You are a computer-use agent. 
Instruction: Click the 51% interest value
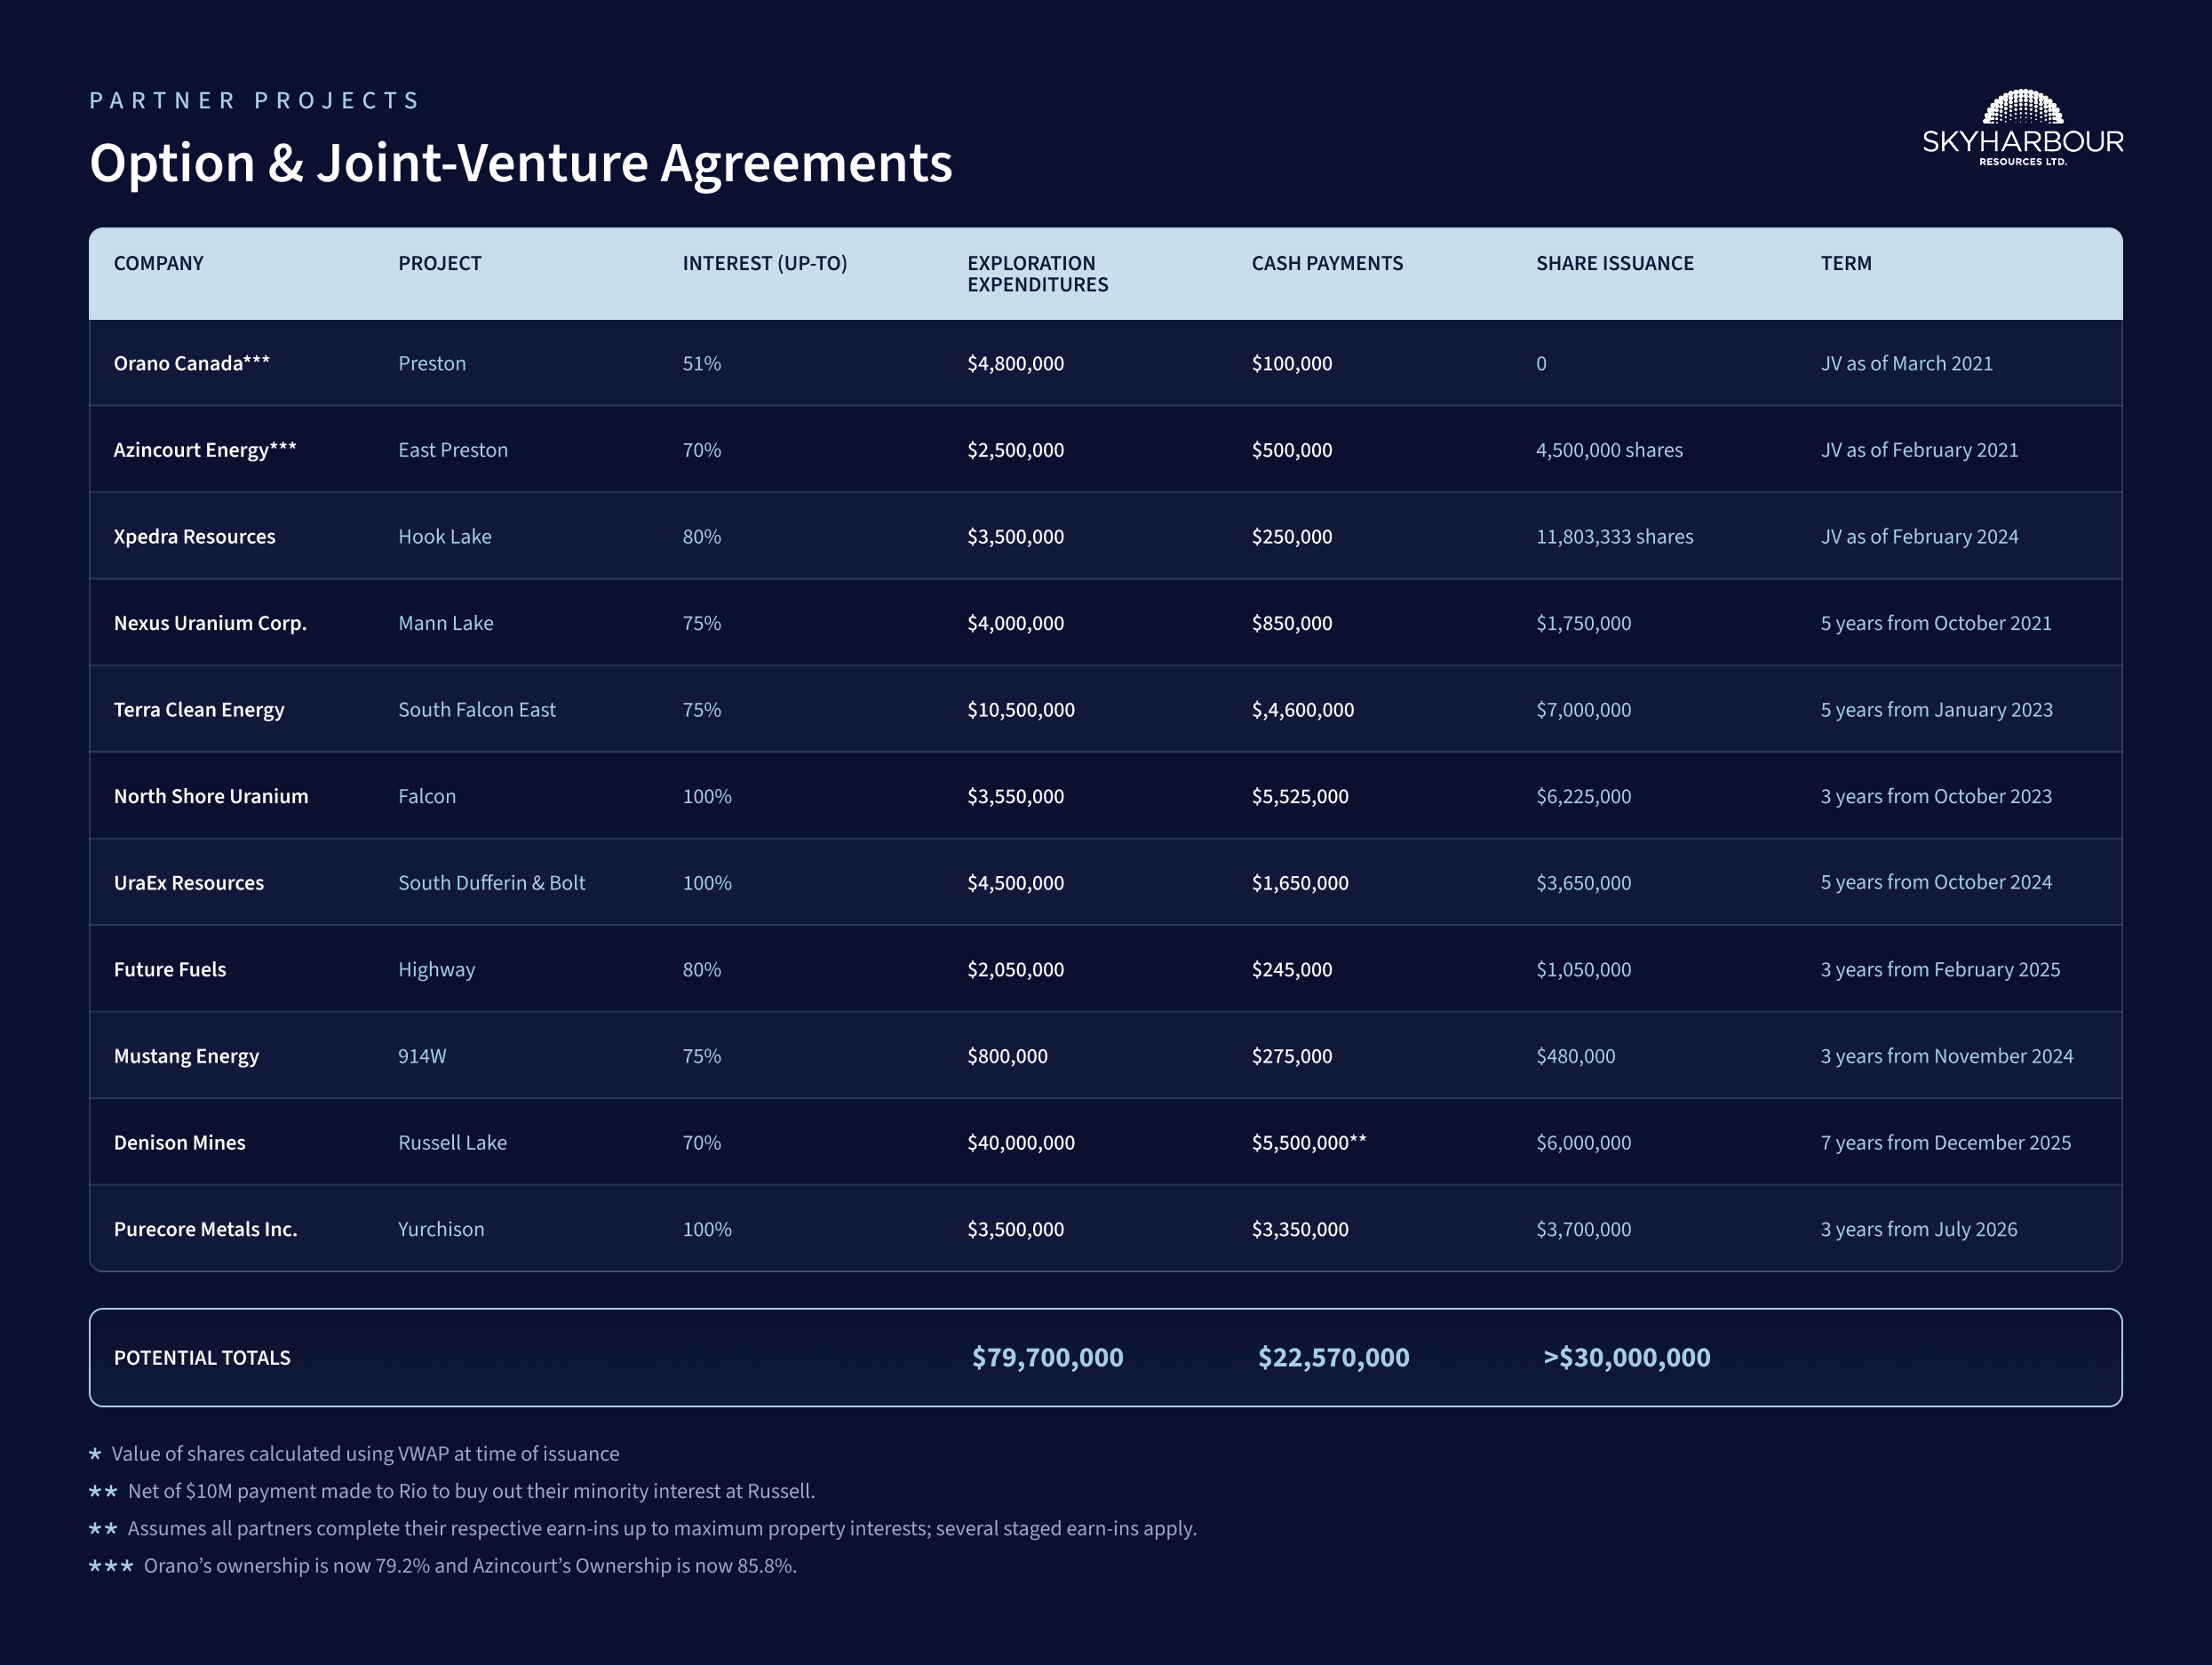(x=702, y=363)
